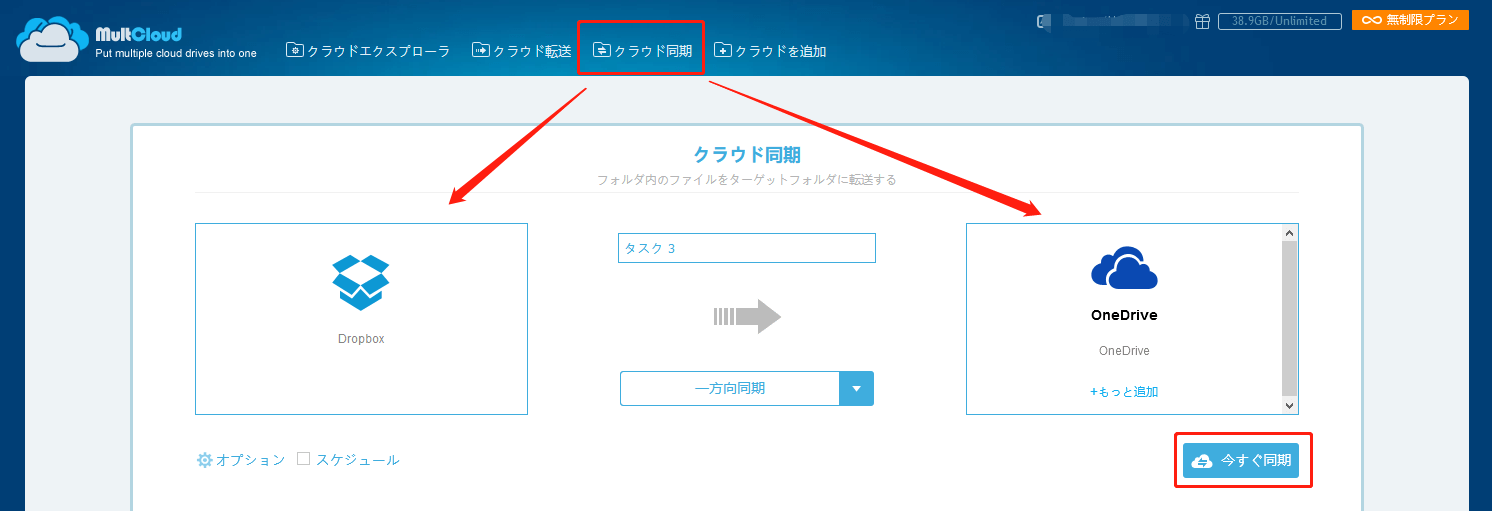Open クラウドを追加 menu item
Viewport: 1492px width, 511px height.
click(x=770, y=50)
